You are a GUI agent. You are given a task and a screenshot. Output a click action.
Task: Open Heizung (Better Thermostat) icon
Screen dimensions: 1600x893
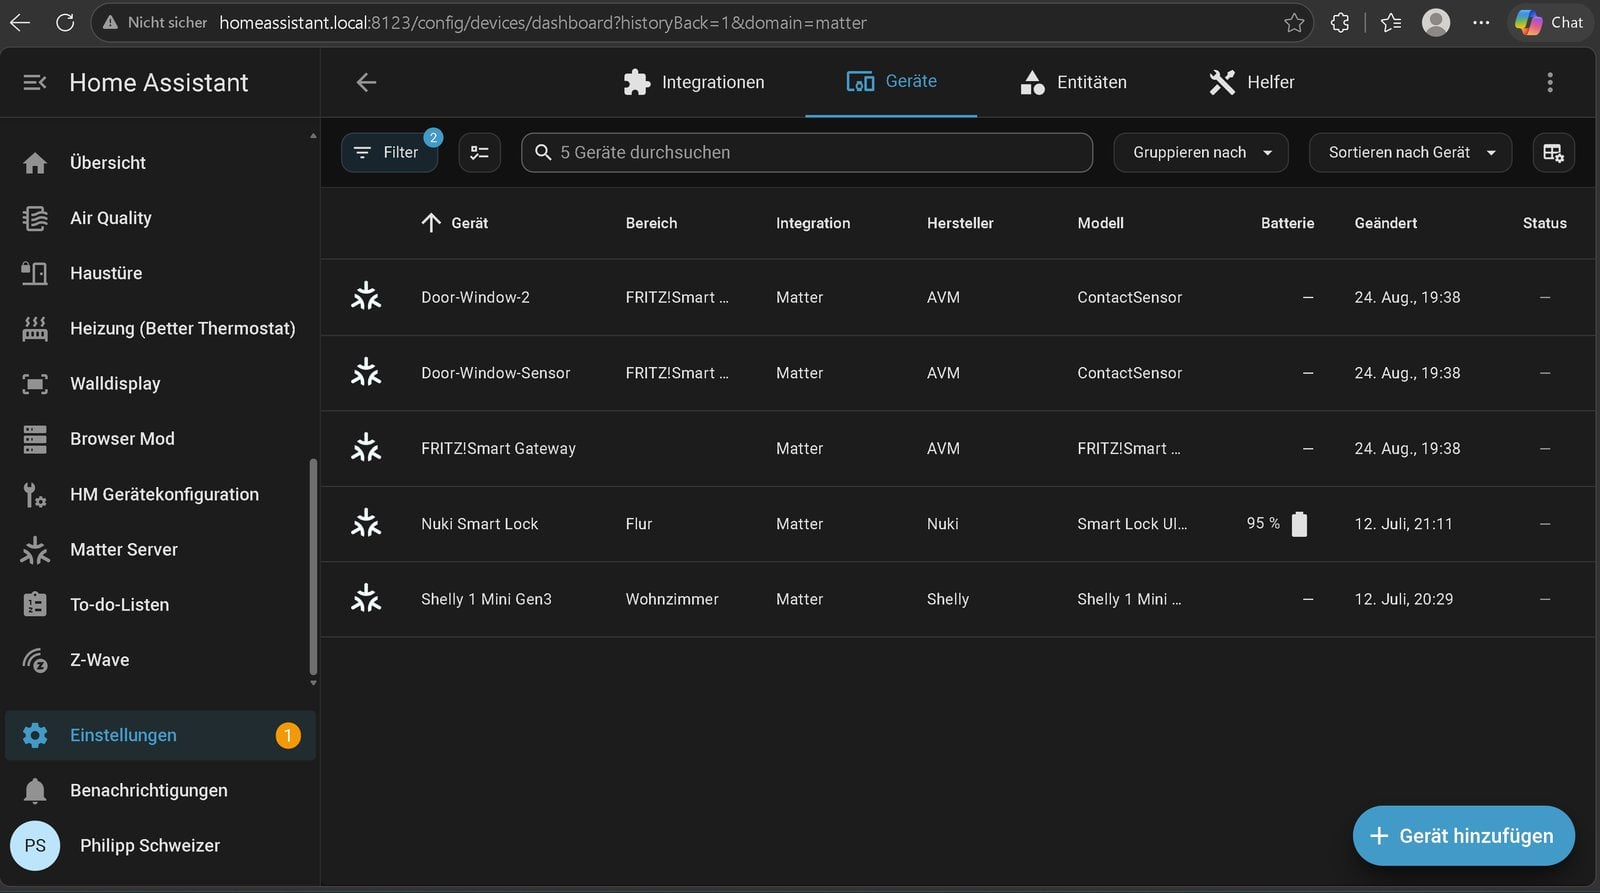point(35,328)
